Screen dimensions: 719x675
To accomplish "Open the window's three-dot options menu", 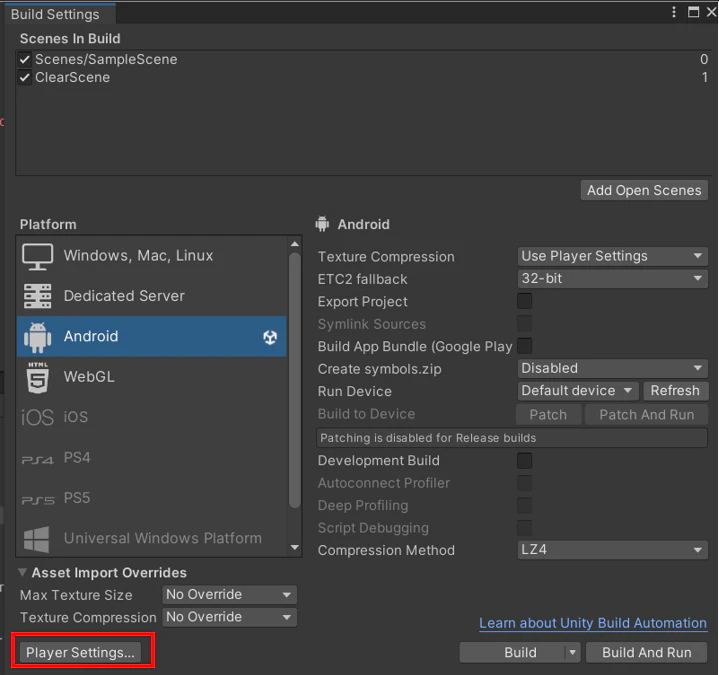I will coord(674,12).
